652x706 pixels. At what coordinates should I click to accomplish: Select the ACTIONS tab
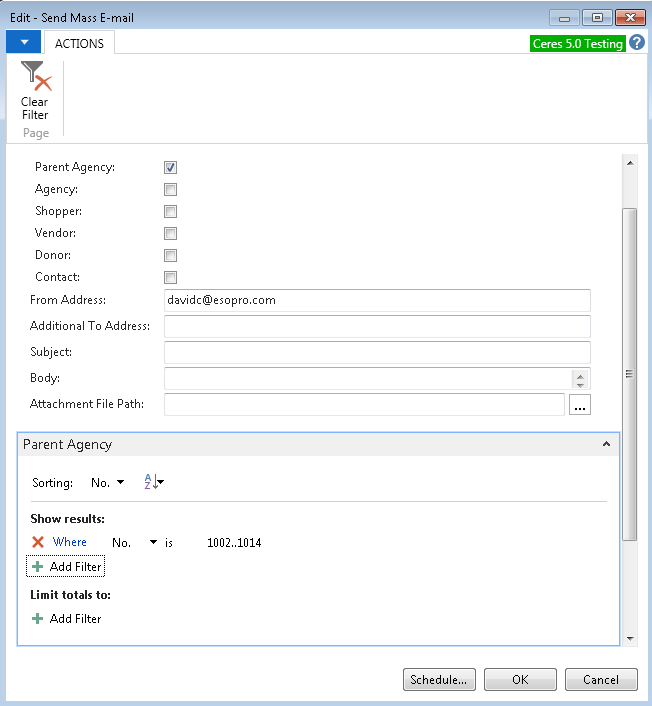80,43
